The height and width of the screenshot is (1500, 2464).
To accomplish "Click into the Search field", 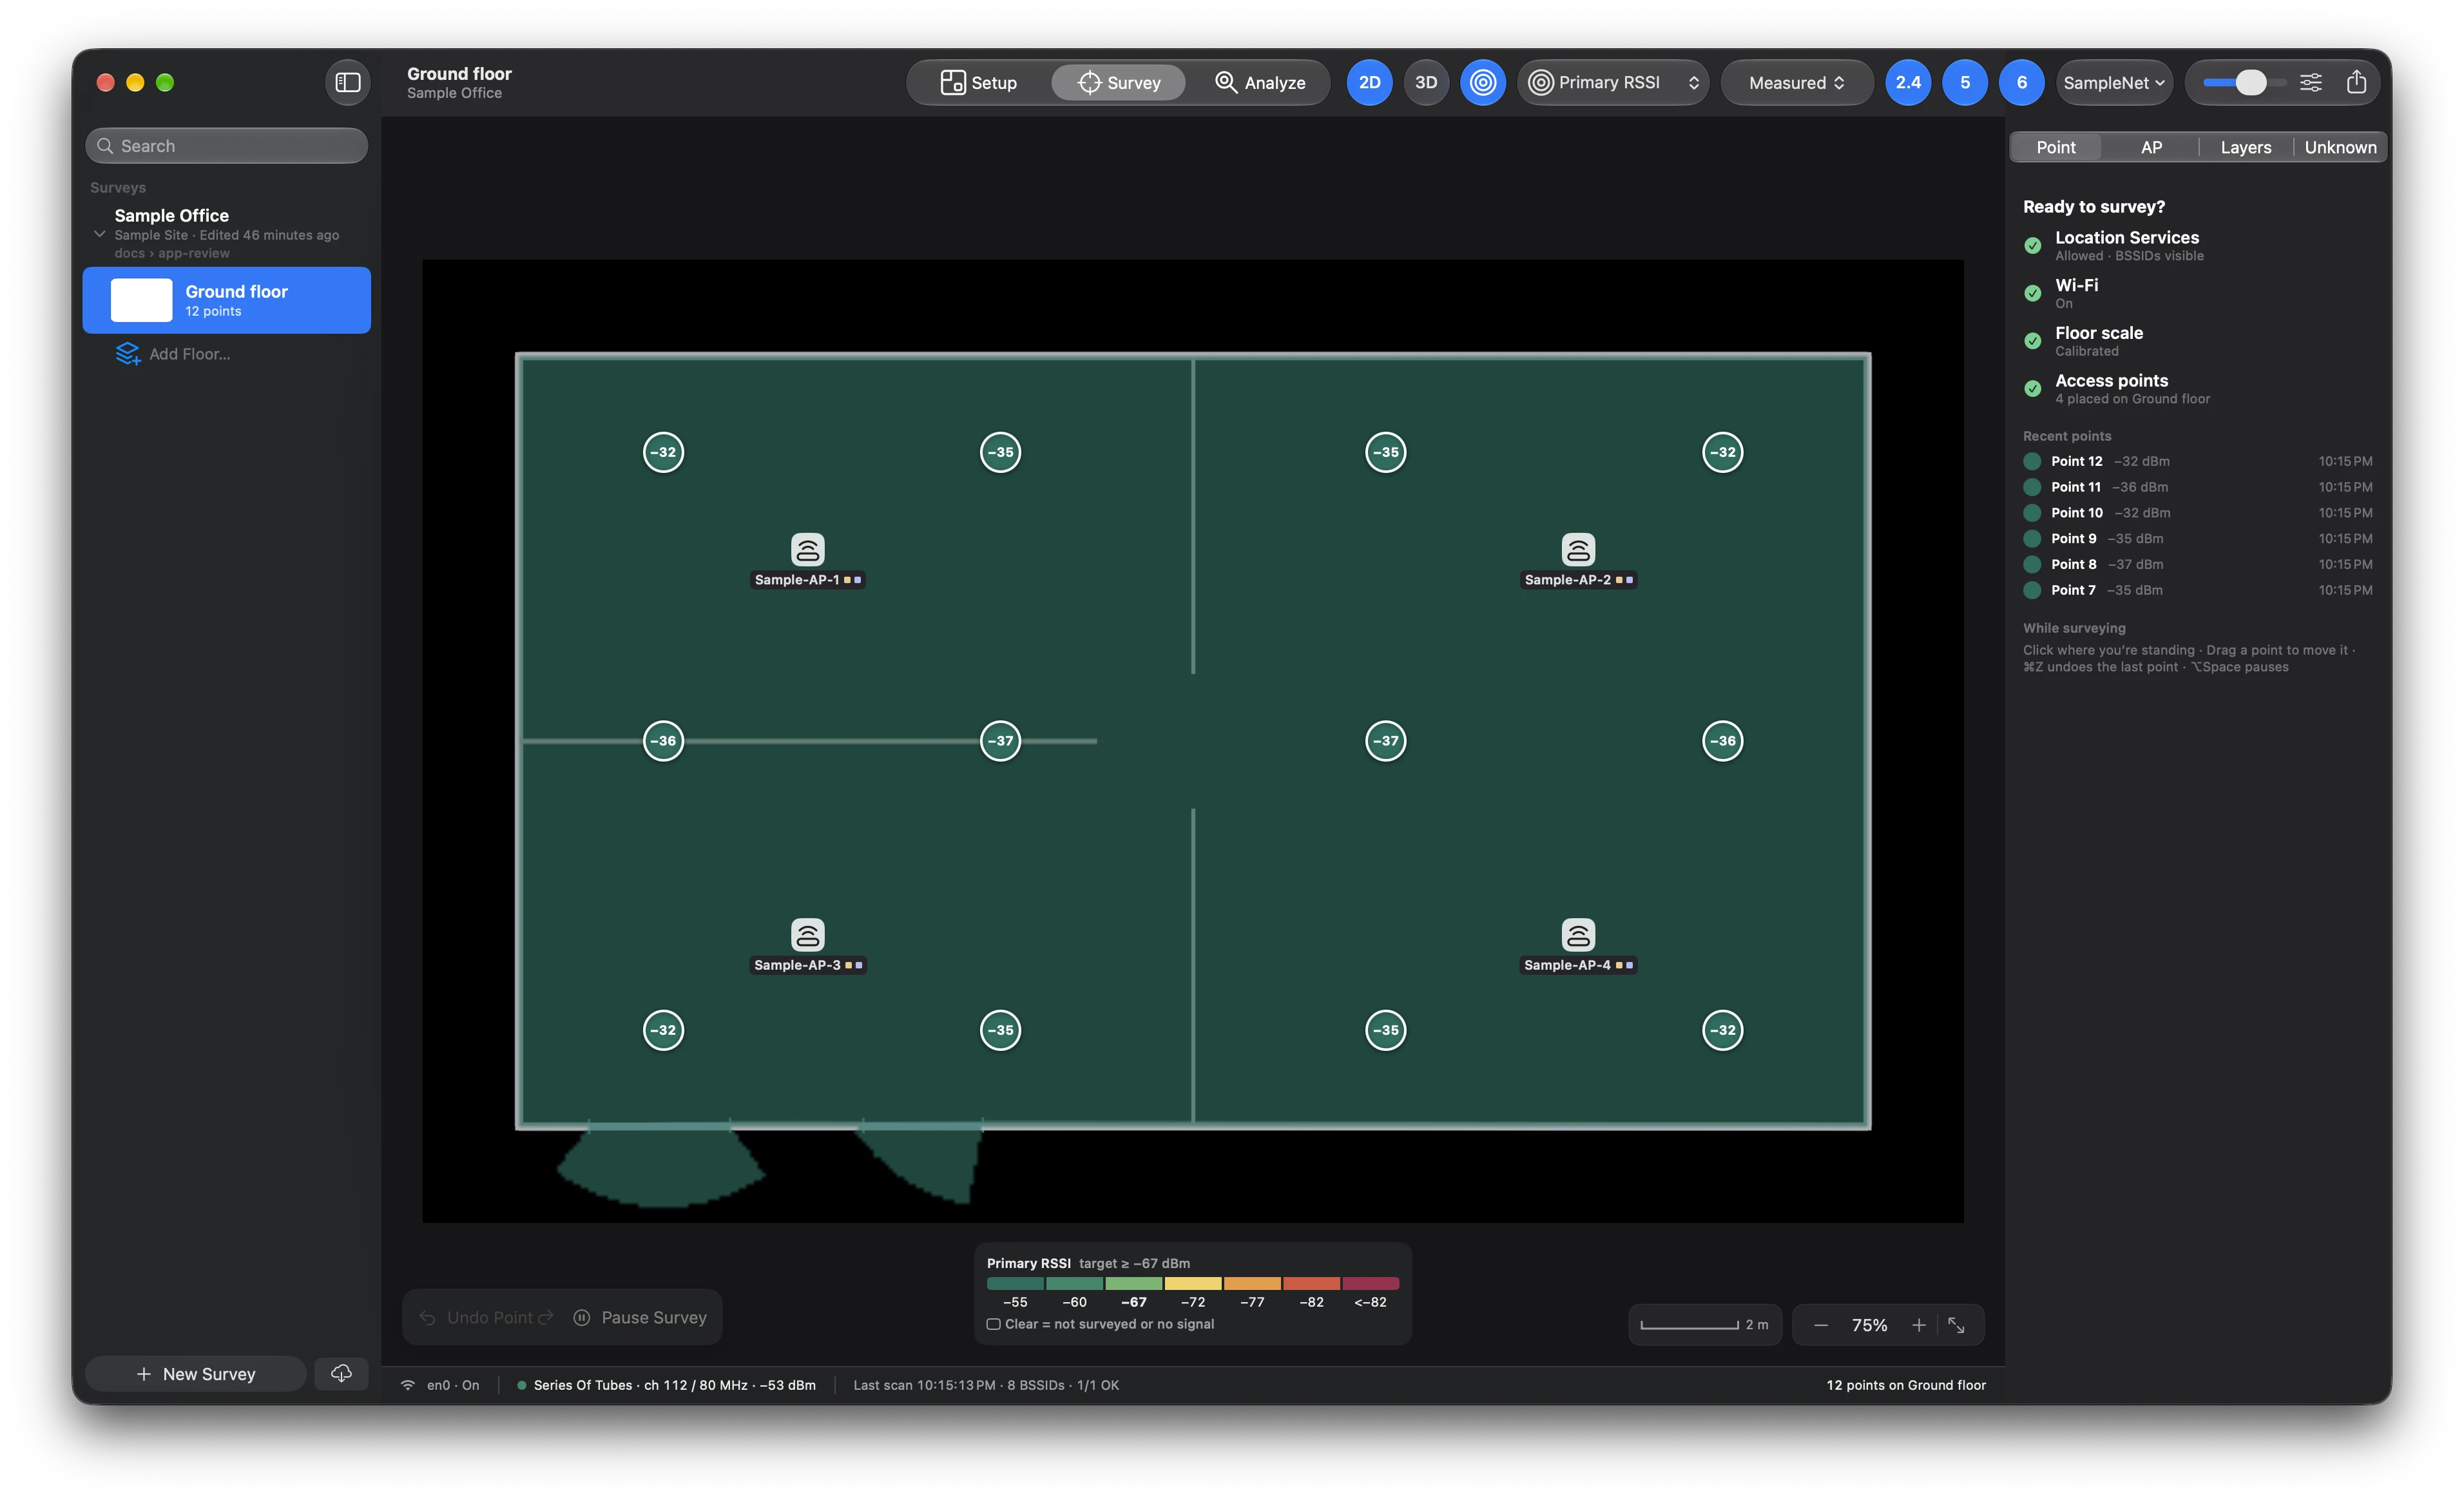I will [227, 146].
